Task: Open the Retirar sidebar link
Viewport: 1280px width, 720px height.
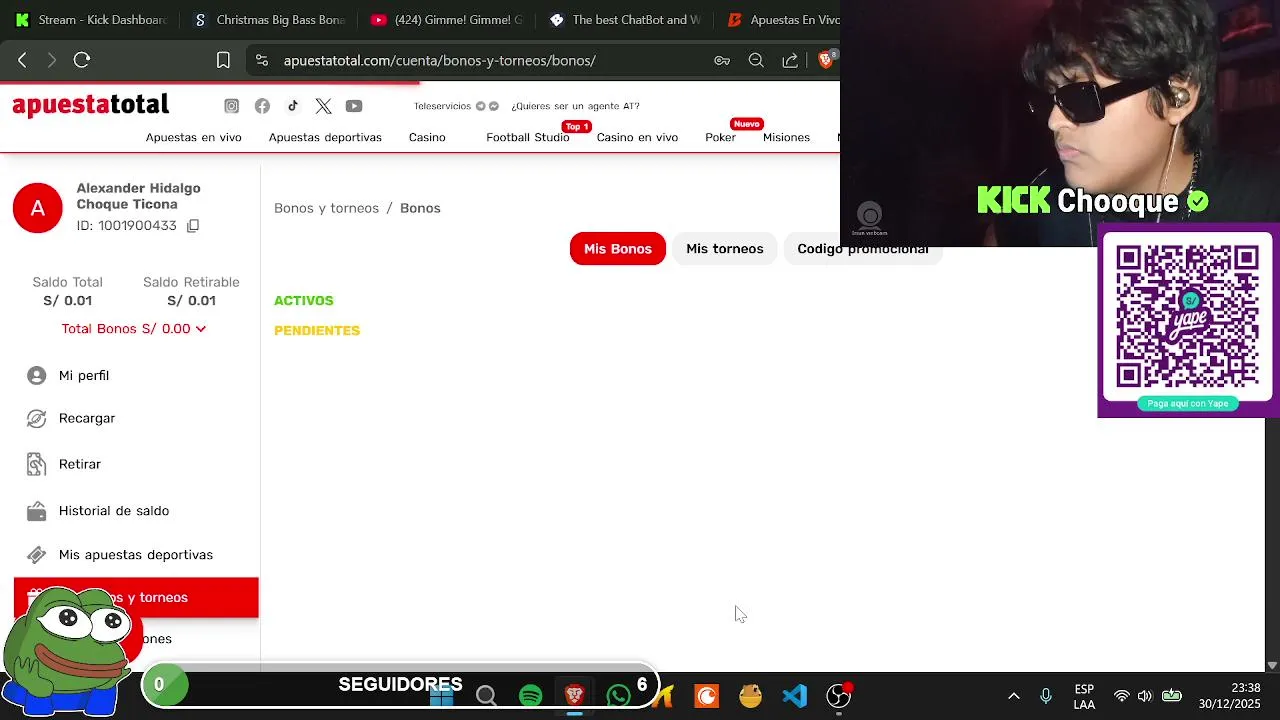Action: pos(80,464)
